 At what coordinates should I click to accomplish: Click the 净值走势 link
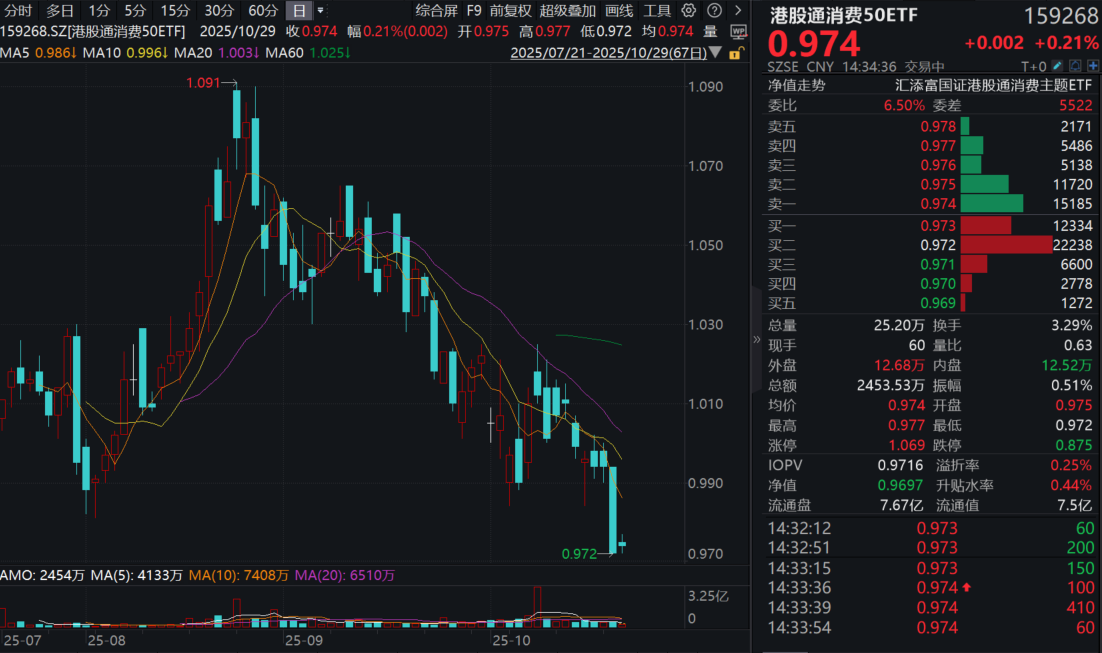796,86
